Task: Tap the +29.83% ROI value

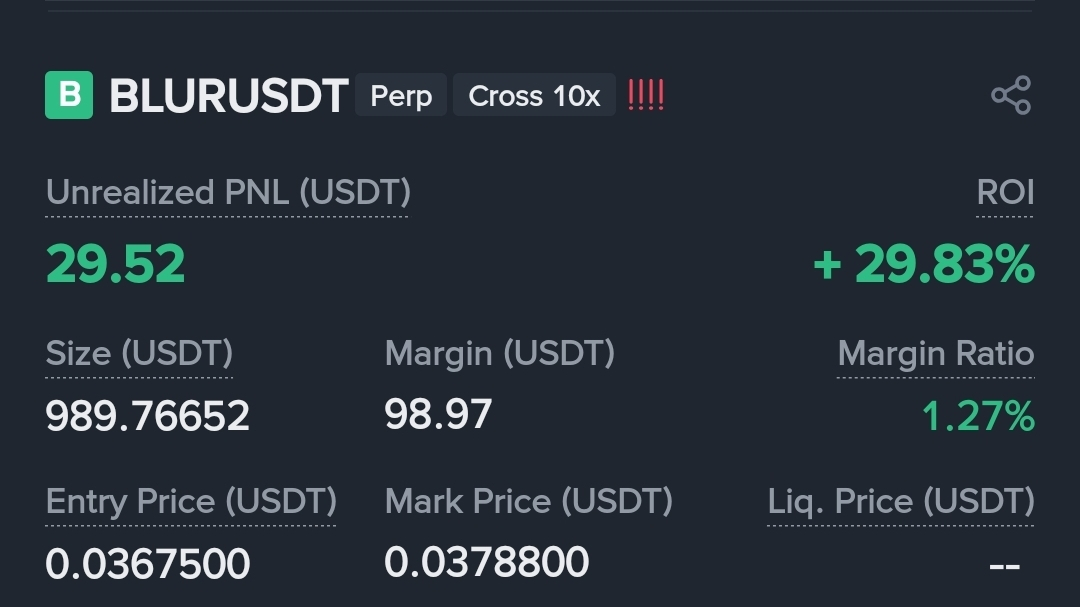Action: [924, 264]
